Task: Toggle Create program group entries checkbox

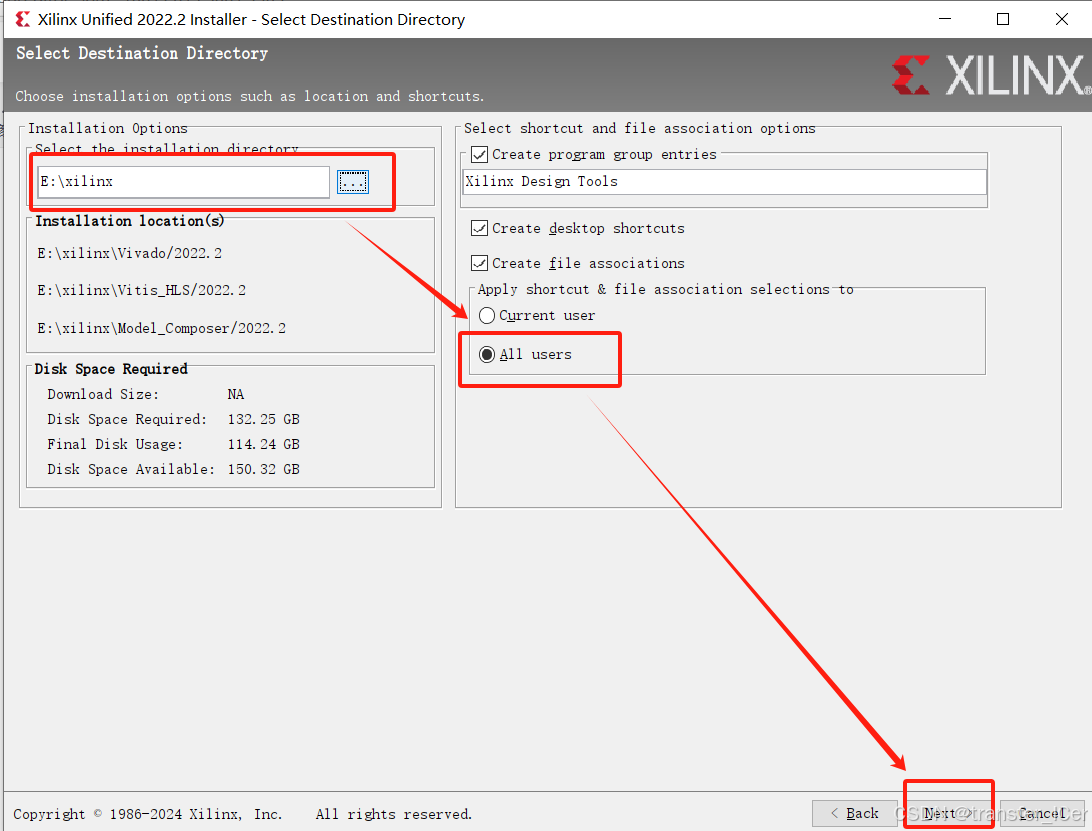Action: coord(479,155)
